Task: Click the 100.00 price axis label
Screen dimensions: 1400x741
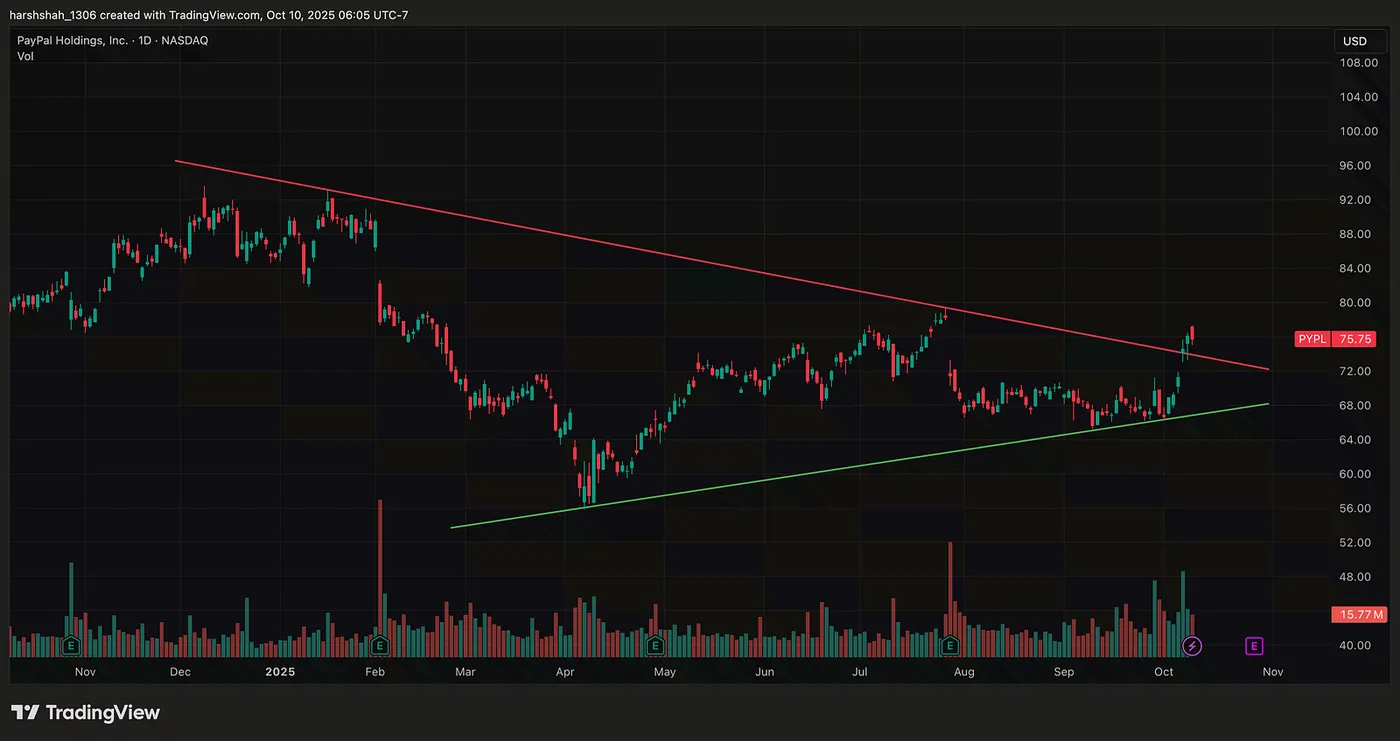Action: [x=1359, y=131]
